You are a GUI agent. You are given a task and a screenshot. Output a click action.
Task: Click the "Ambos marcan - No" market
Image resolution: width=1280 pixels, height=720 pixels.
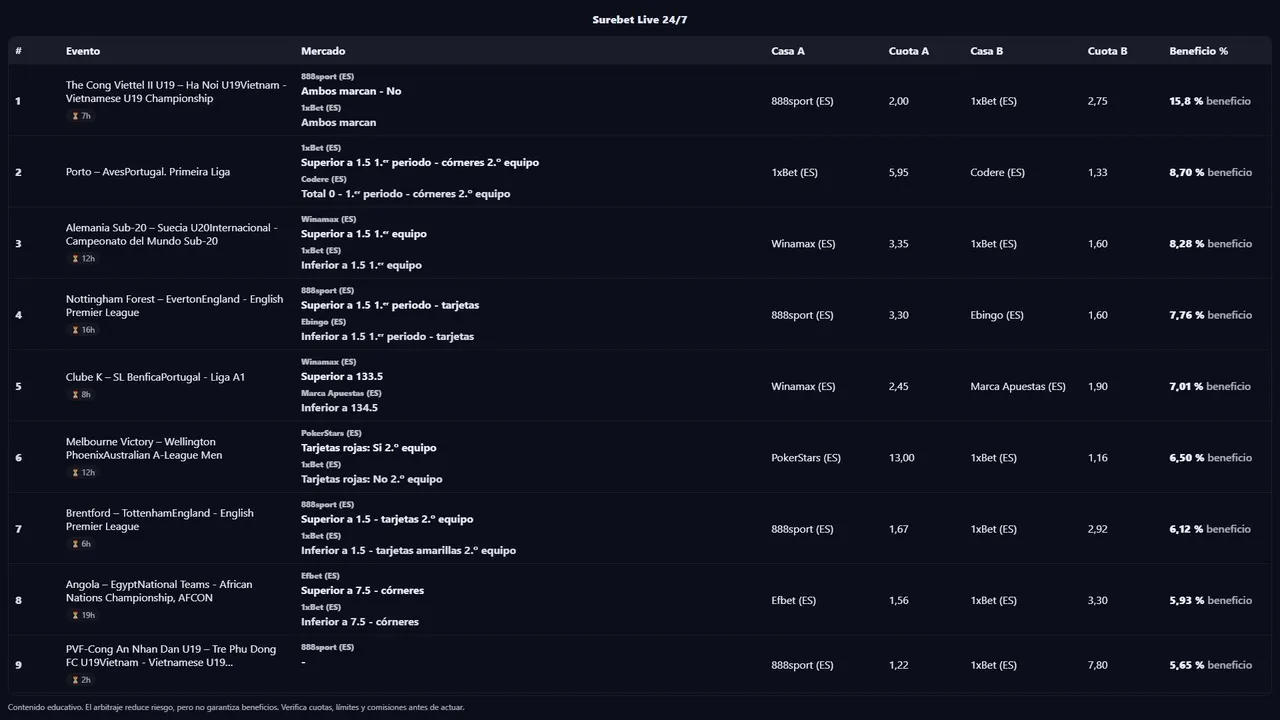pos(351,91)
